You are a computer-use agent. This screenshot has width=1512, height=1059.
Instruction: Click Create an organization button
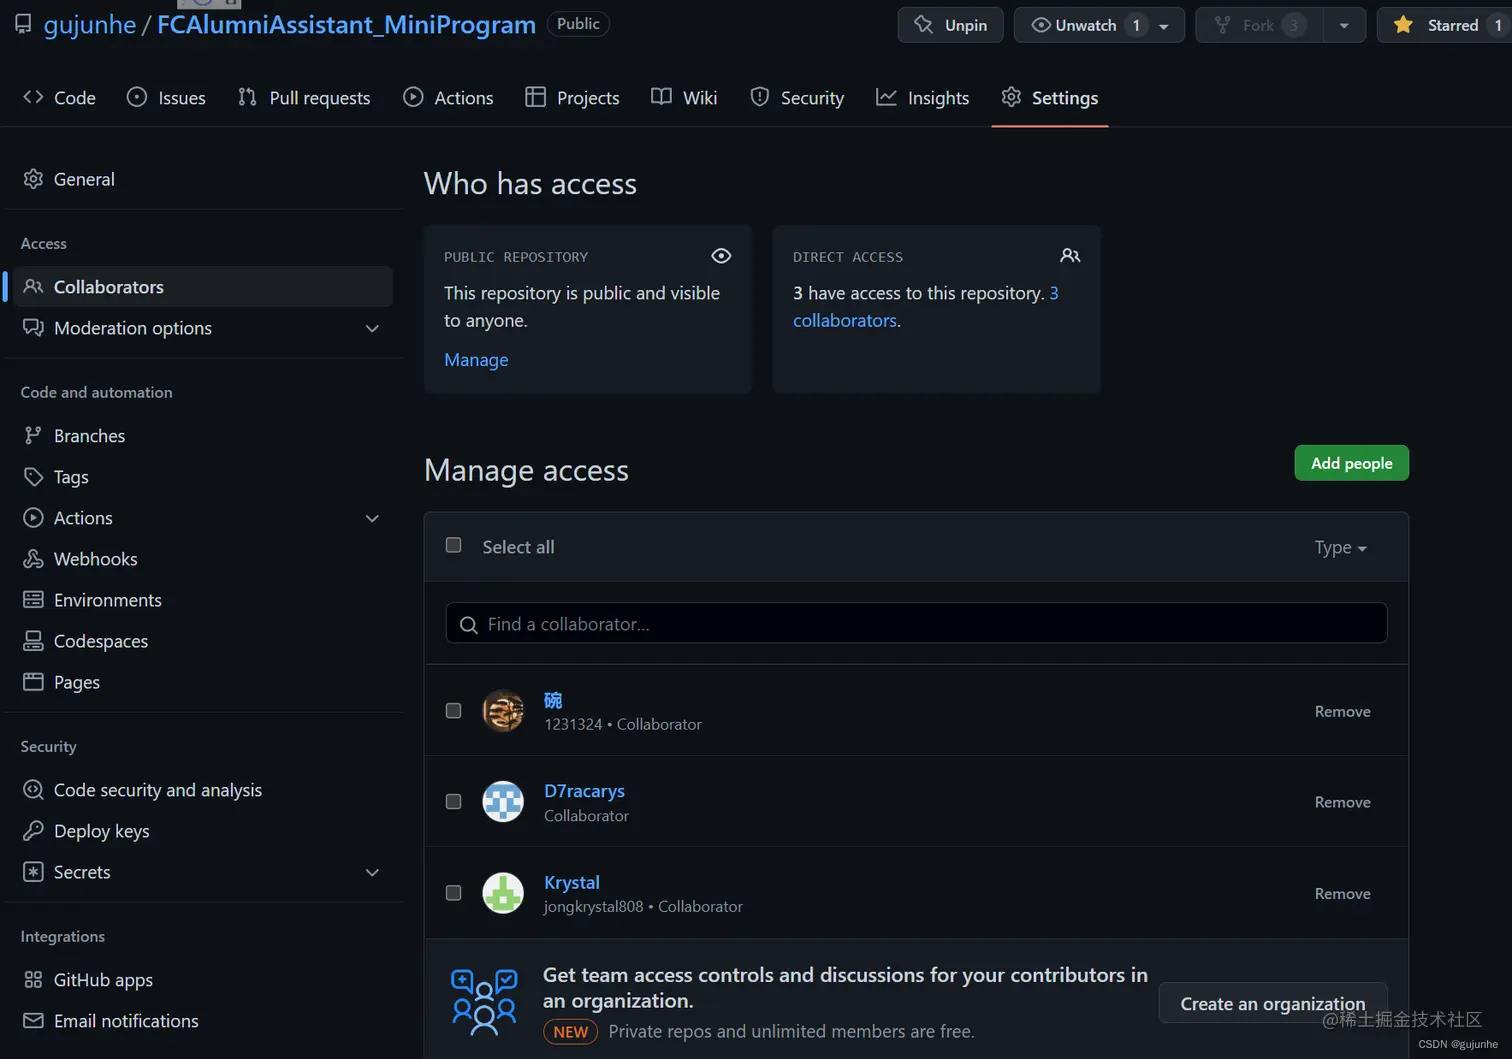coord(1272,1004)
